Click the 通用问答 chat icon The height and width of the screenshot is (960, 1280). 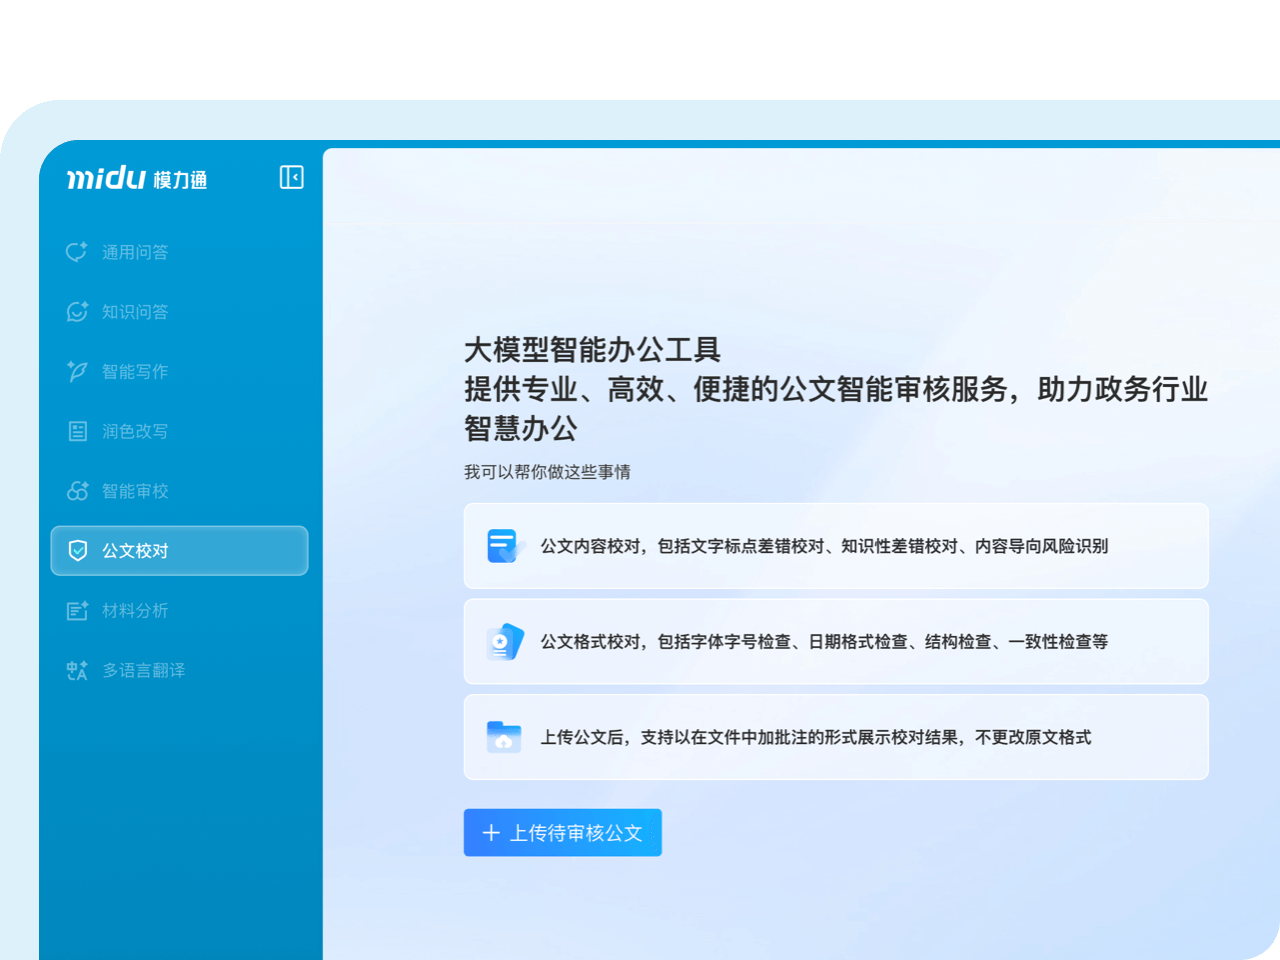point(77,252)
